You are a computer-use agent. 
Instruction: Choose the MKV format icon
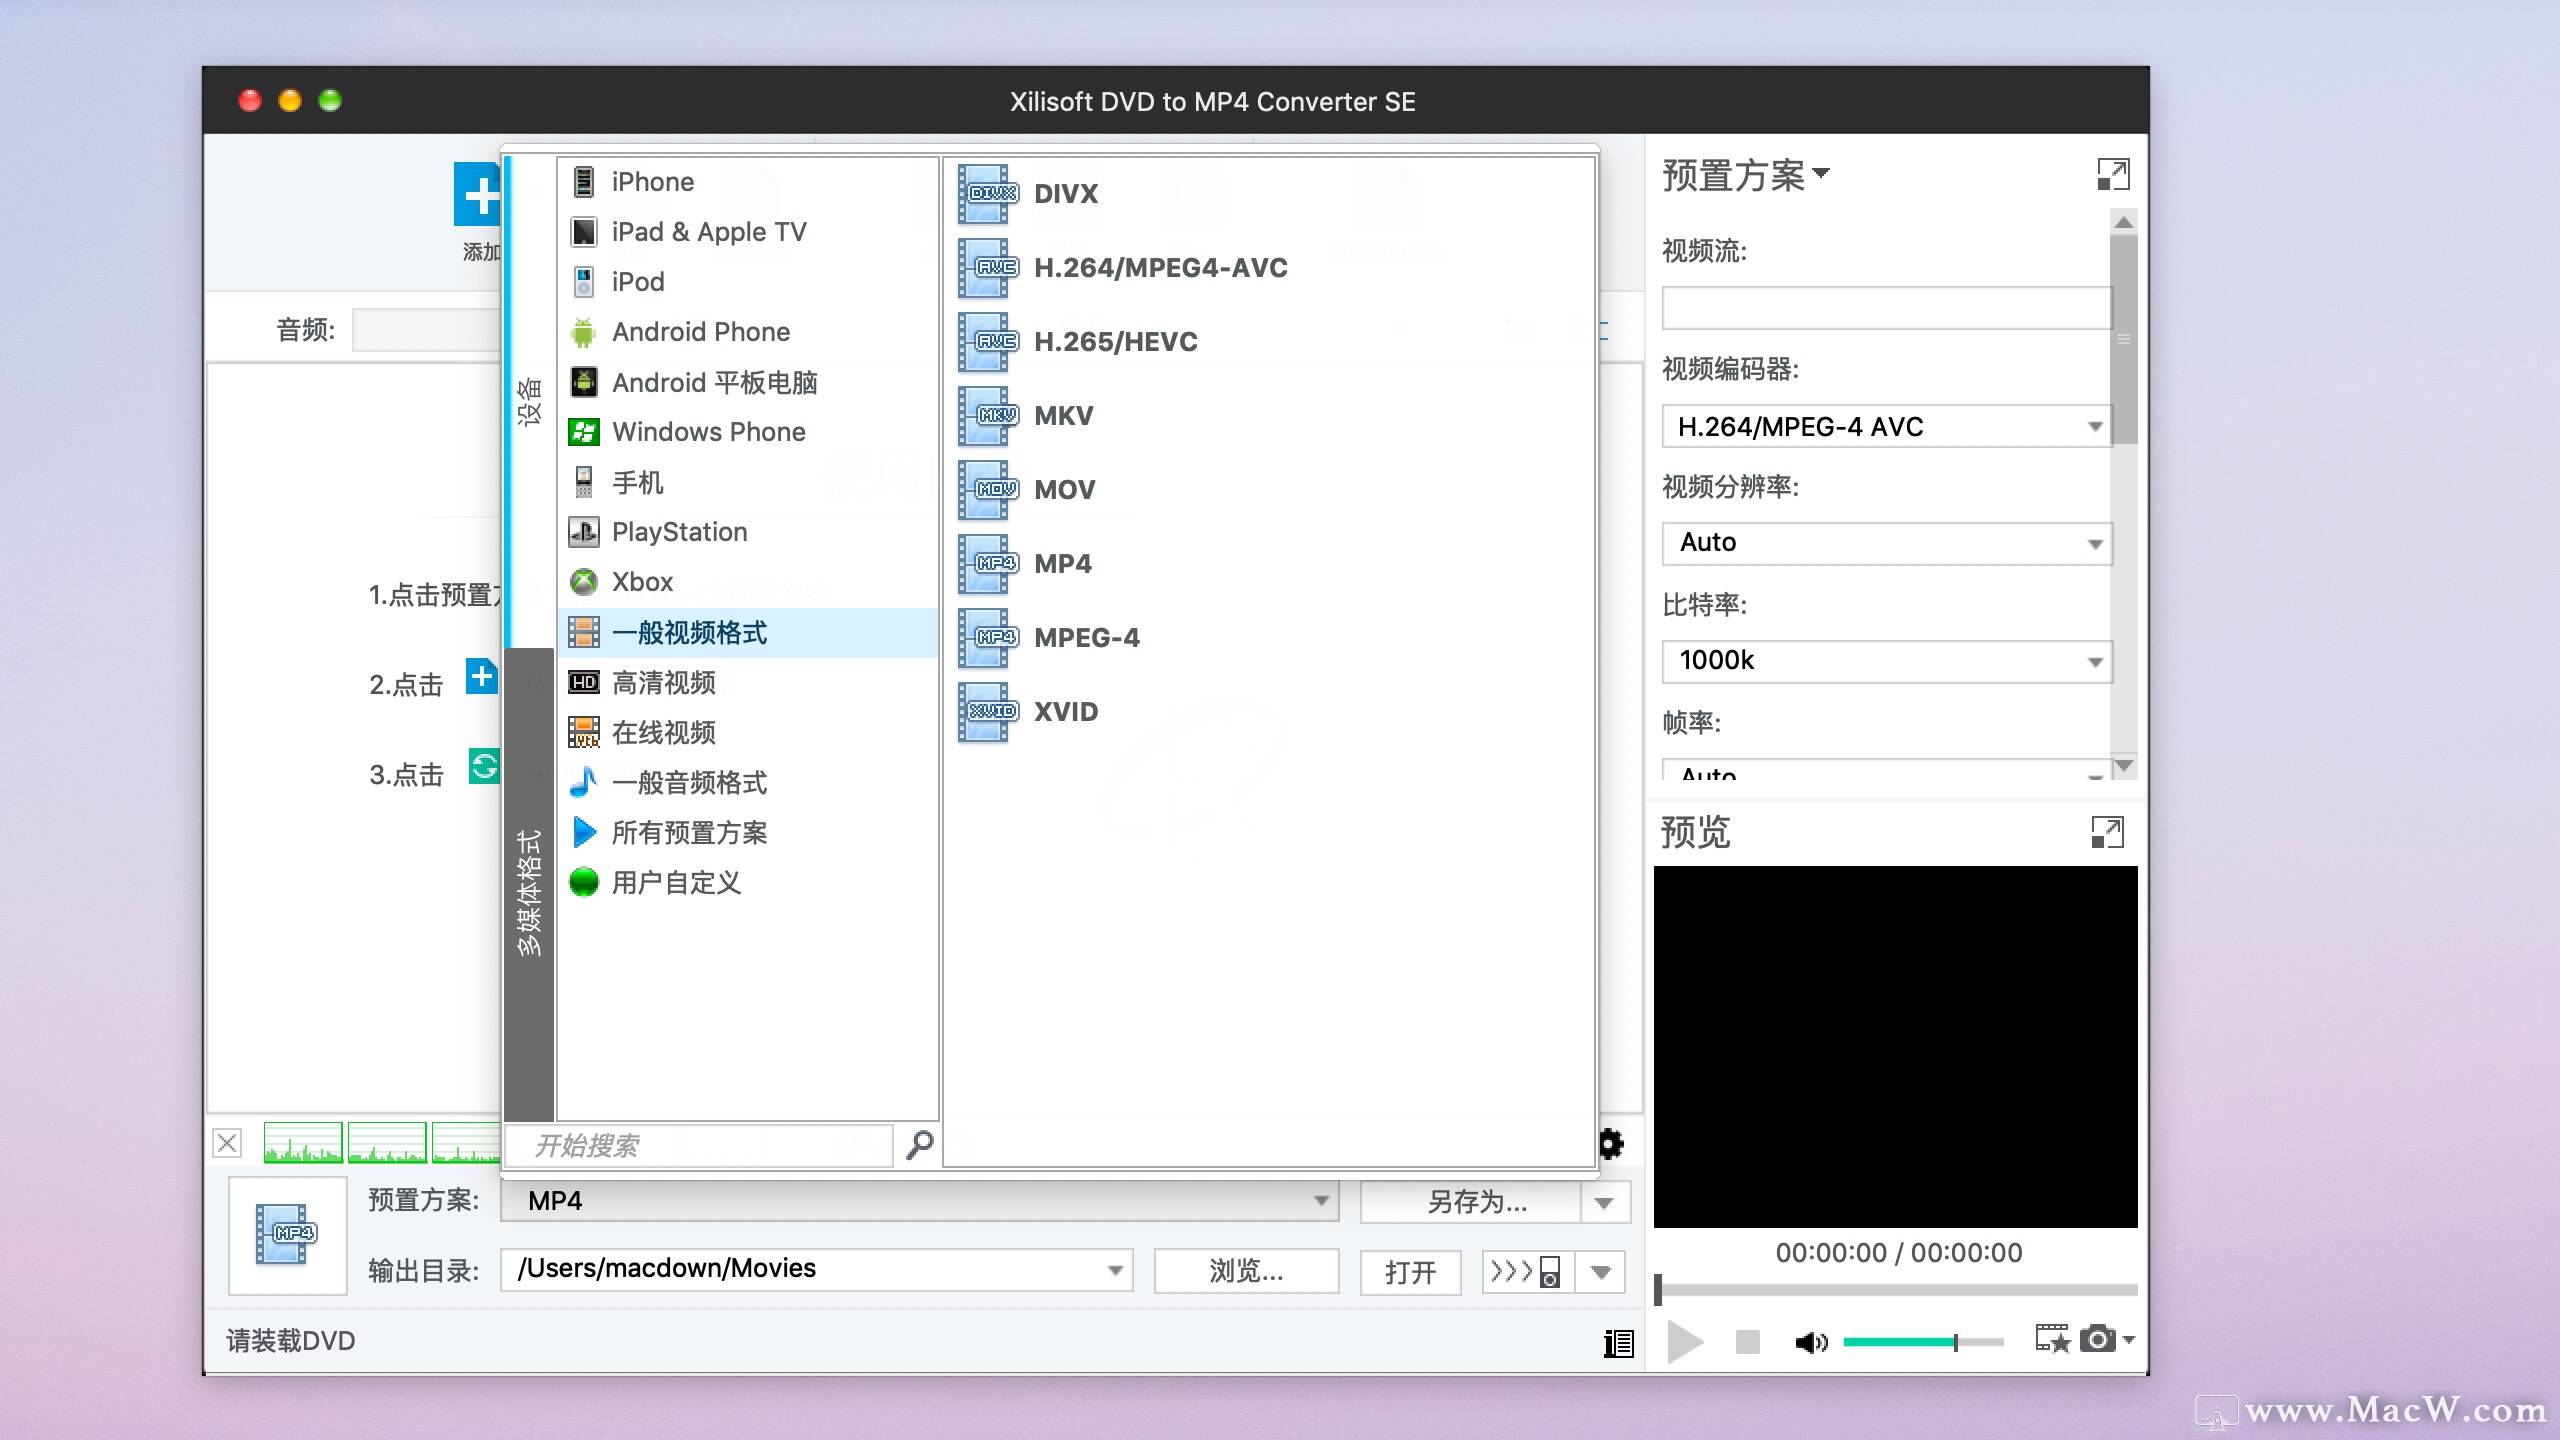988,416
